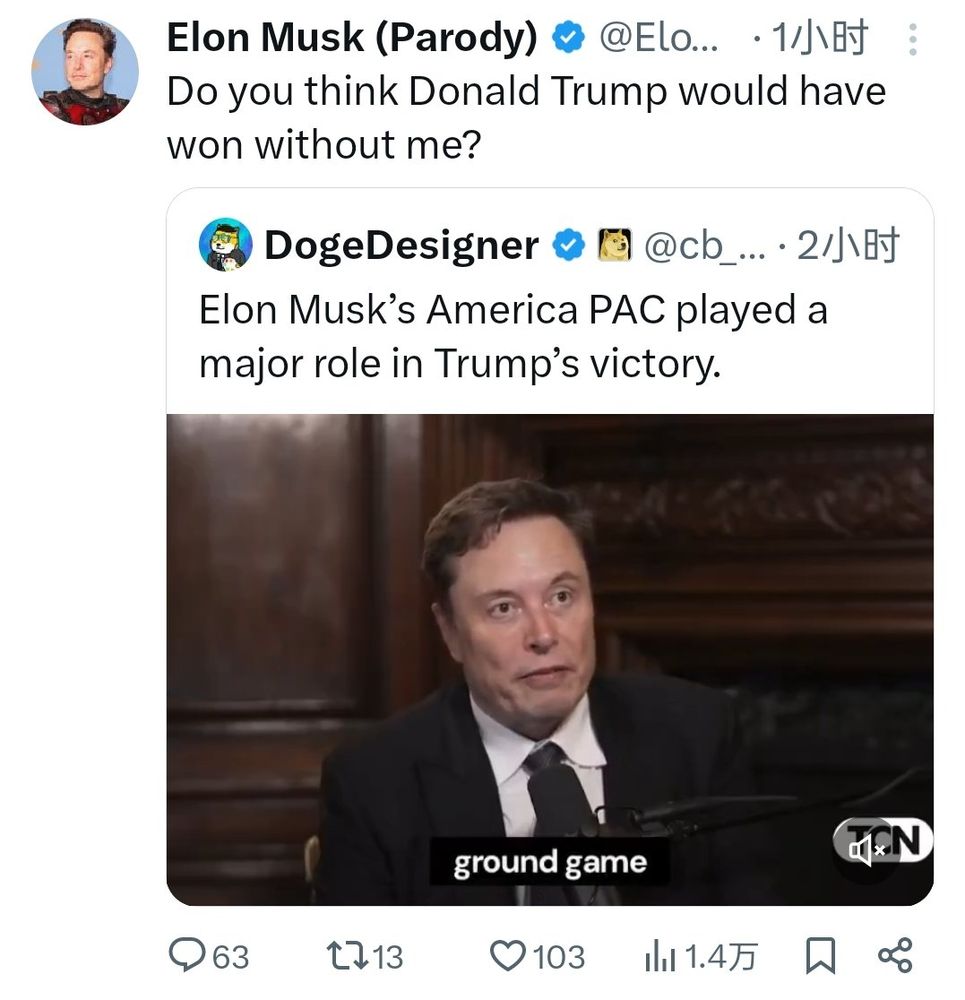Screen dimensions: 965x1000
Task: Open Elon Musk (Parody) profile picture
Action: 85,71
